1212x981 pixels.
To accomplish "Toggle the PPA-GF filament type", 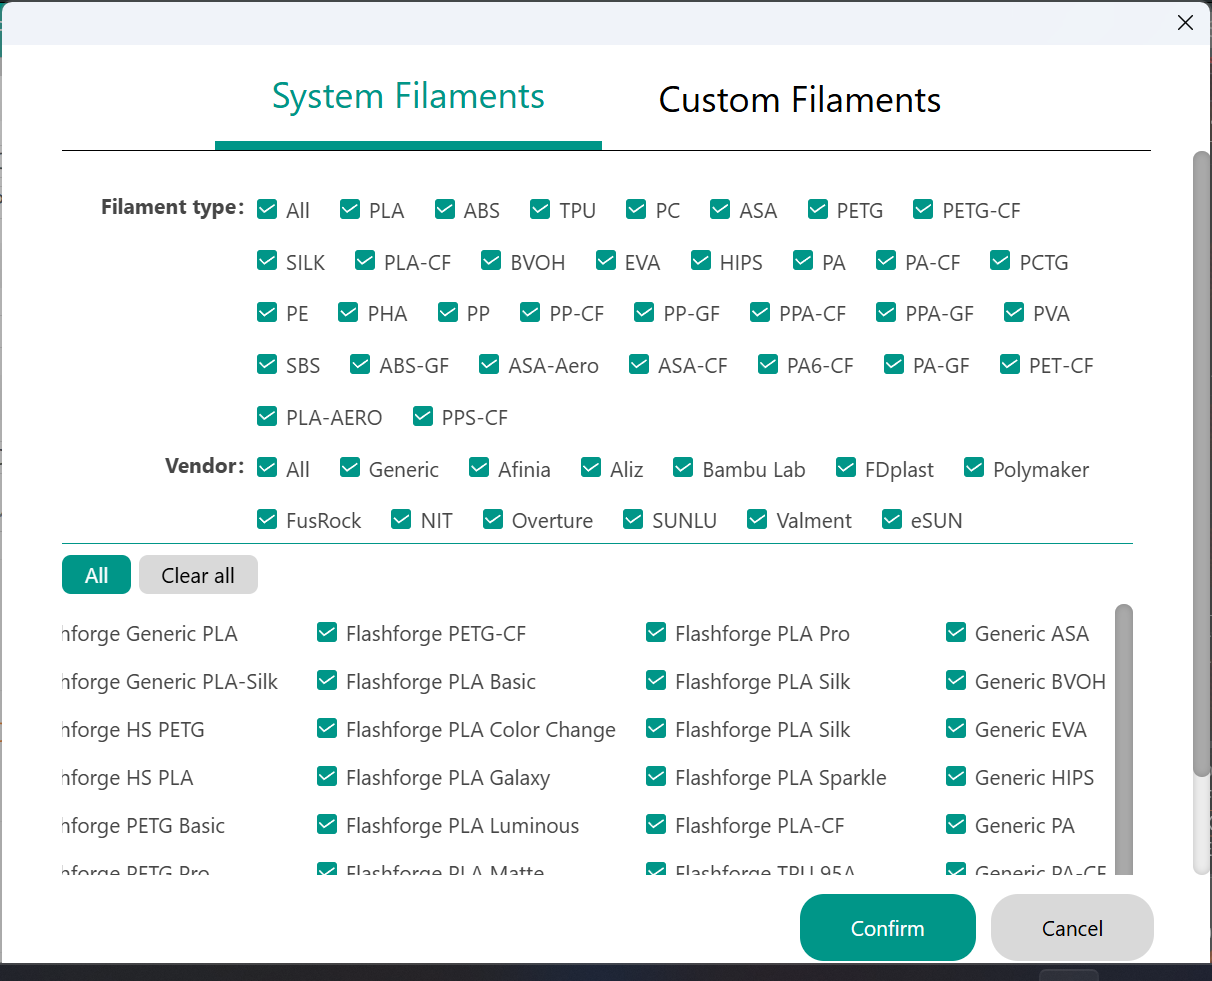I will 886,312.
